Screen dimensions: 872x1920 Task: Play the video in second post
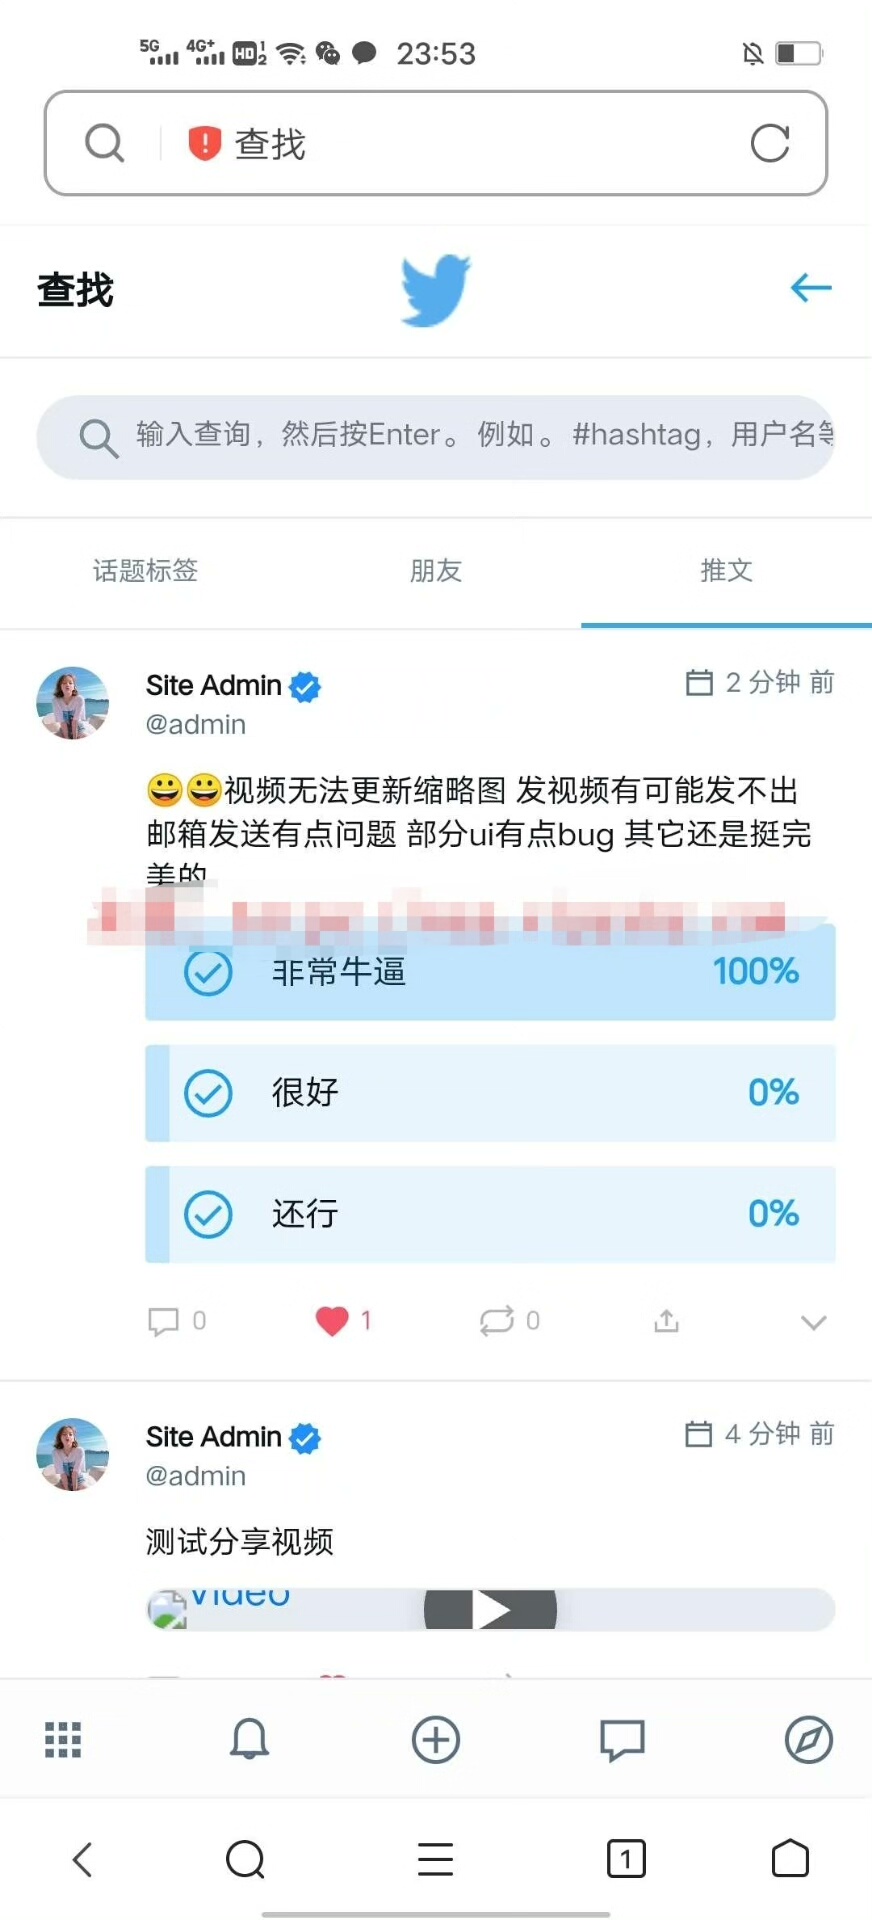tap(490, 1609)
